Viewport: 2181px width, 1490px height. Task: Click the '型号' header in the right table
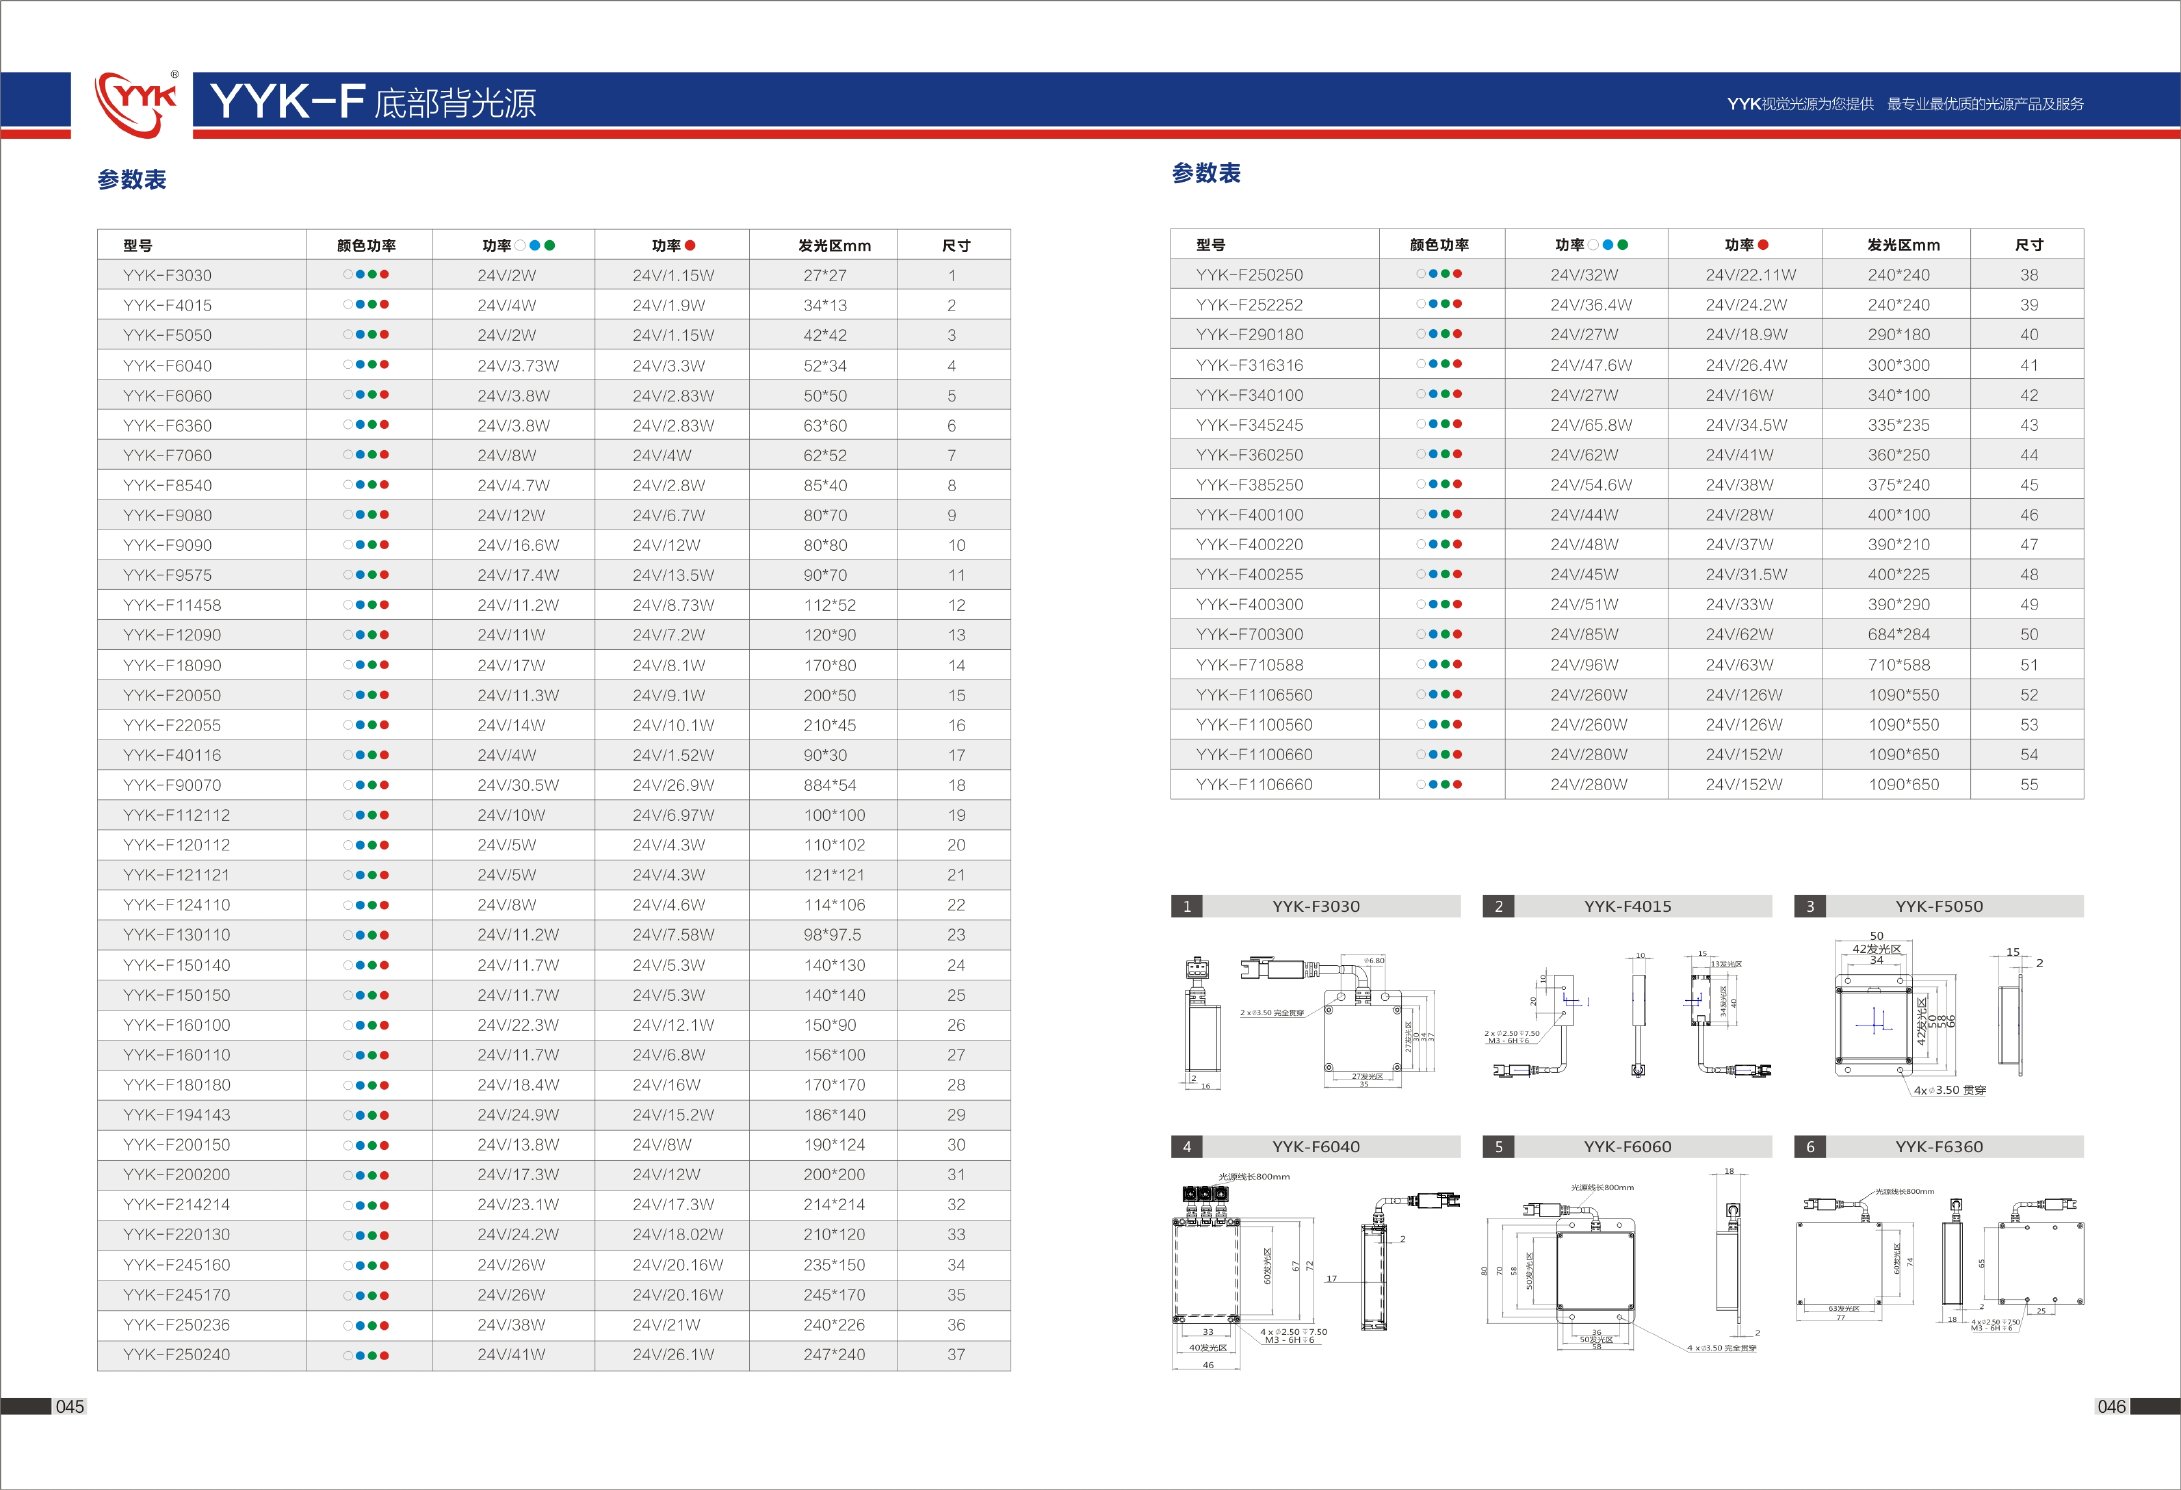click(x=1211, y=244)
